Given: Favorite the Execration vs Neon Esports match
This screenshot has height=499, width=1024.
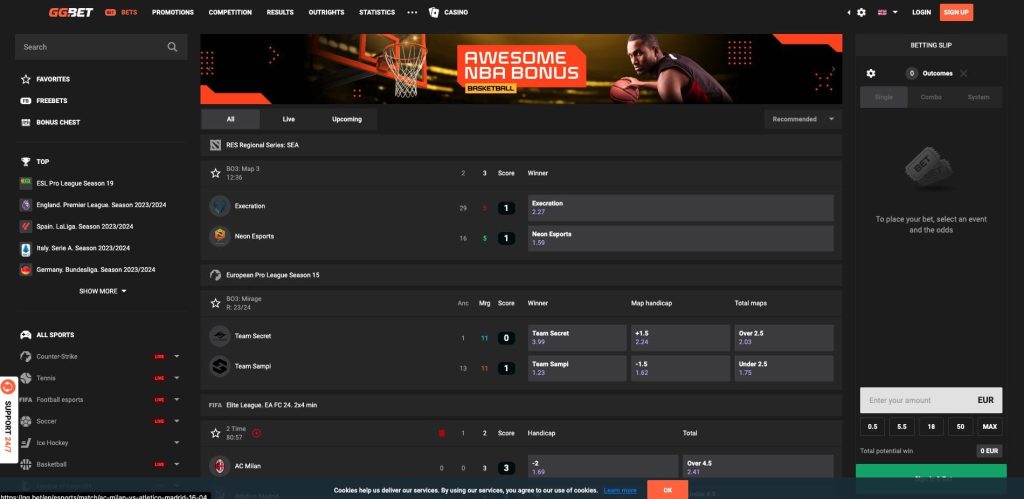Looking at the screenshot, I should coord(215,172).
